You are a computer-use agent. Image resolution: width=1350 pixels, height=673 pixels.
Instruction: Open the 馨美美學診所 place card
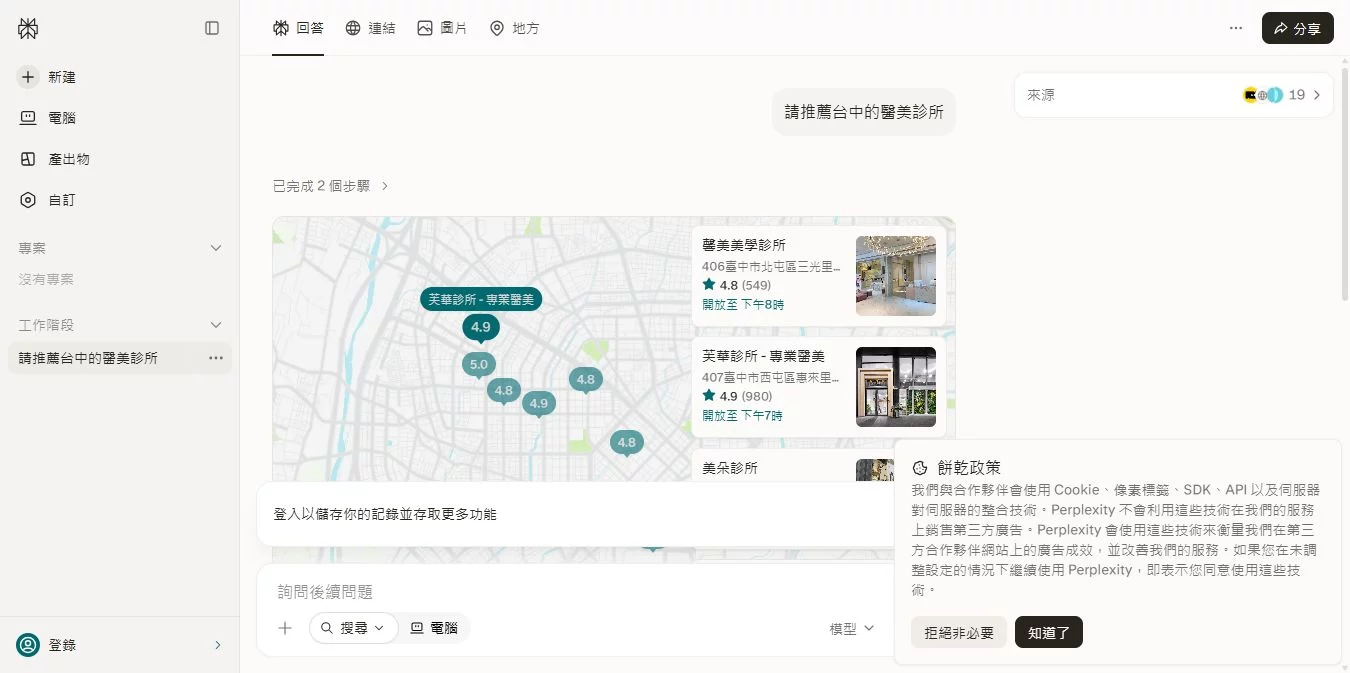click(x=819, y=276)
